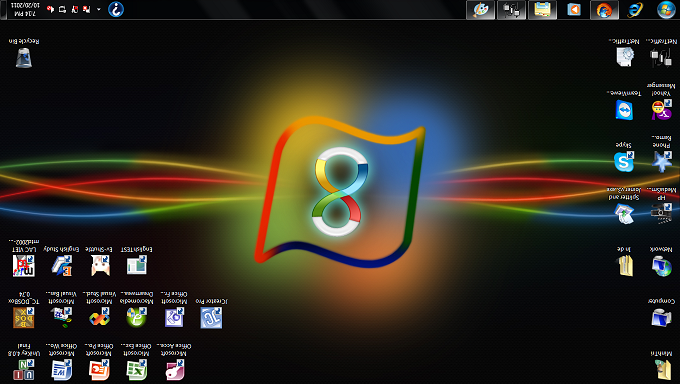This screenshot has height=384, width=680.
Task: Expand the hidden tray icons arrow
Action: (98, 9)
